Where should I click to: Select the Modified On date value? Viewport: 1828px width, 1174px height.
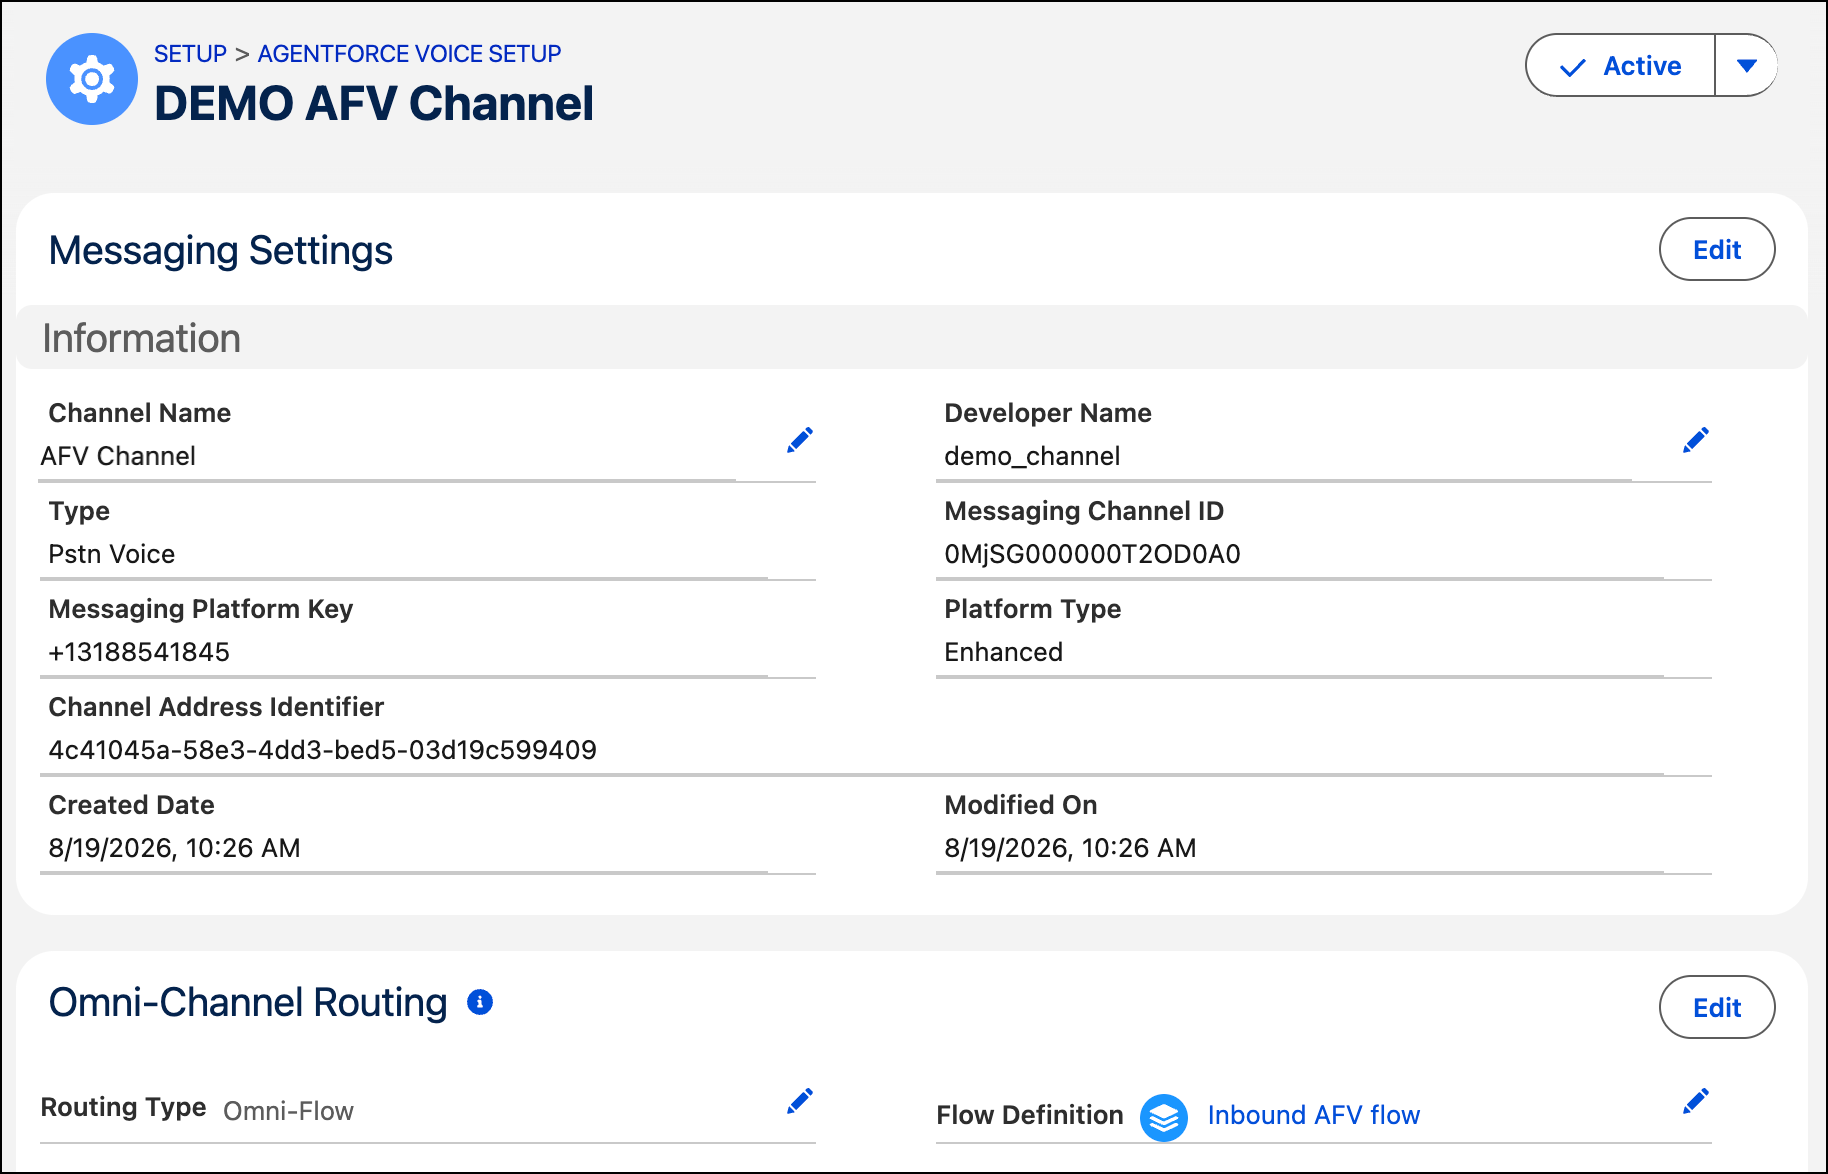[x=1071, y=848]
